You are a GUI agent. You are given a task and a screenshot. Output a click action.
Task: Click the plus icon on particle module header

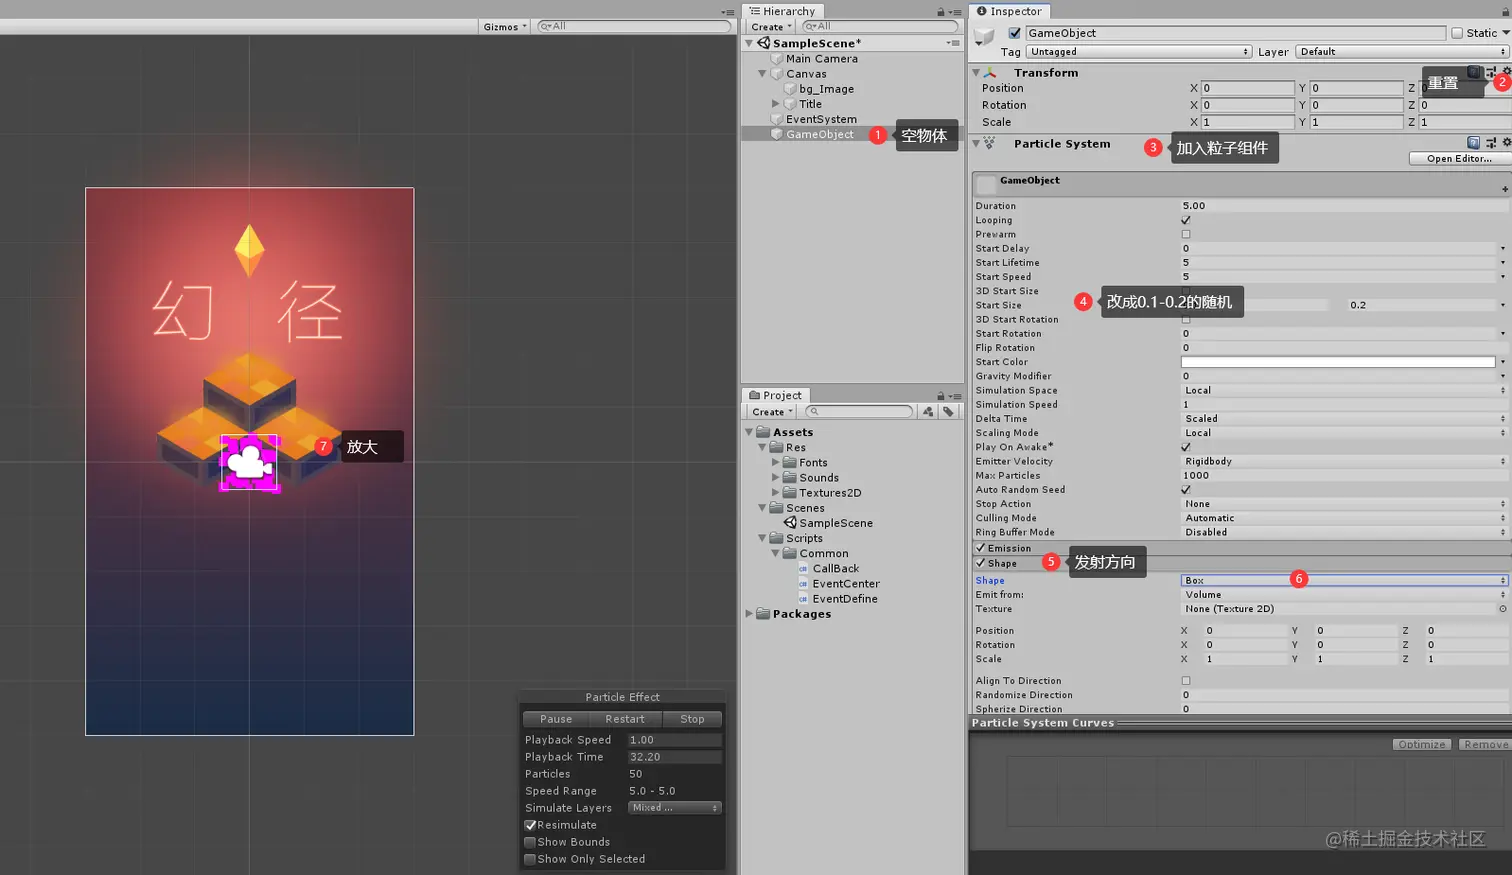(x=1504, y=189)
